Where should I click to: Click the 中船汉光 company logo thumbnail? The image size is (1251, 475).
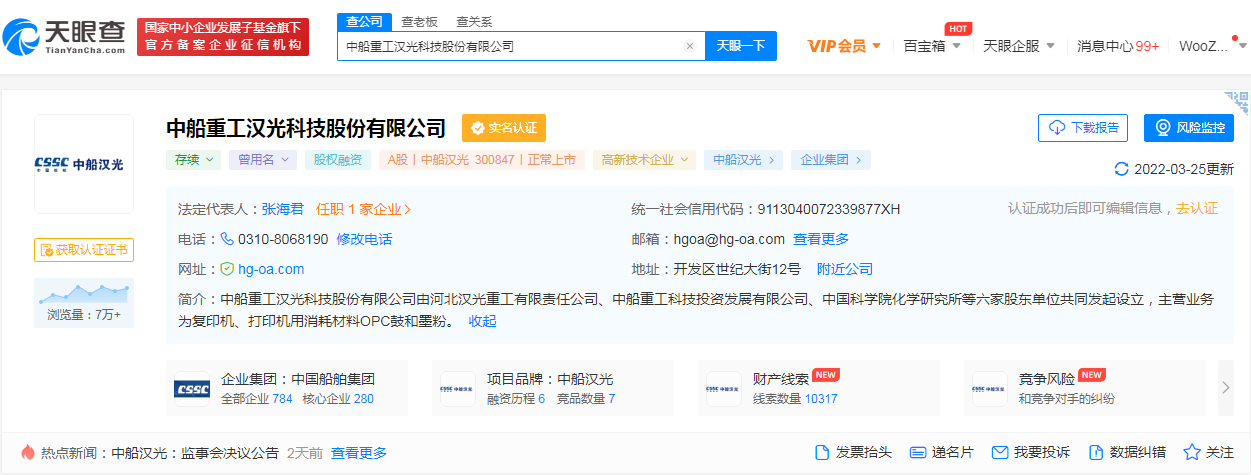(x=84, y=164)
